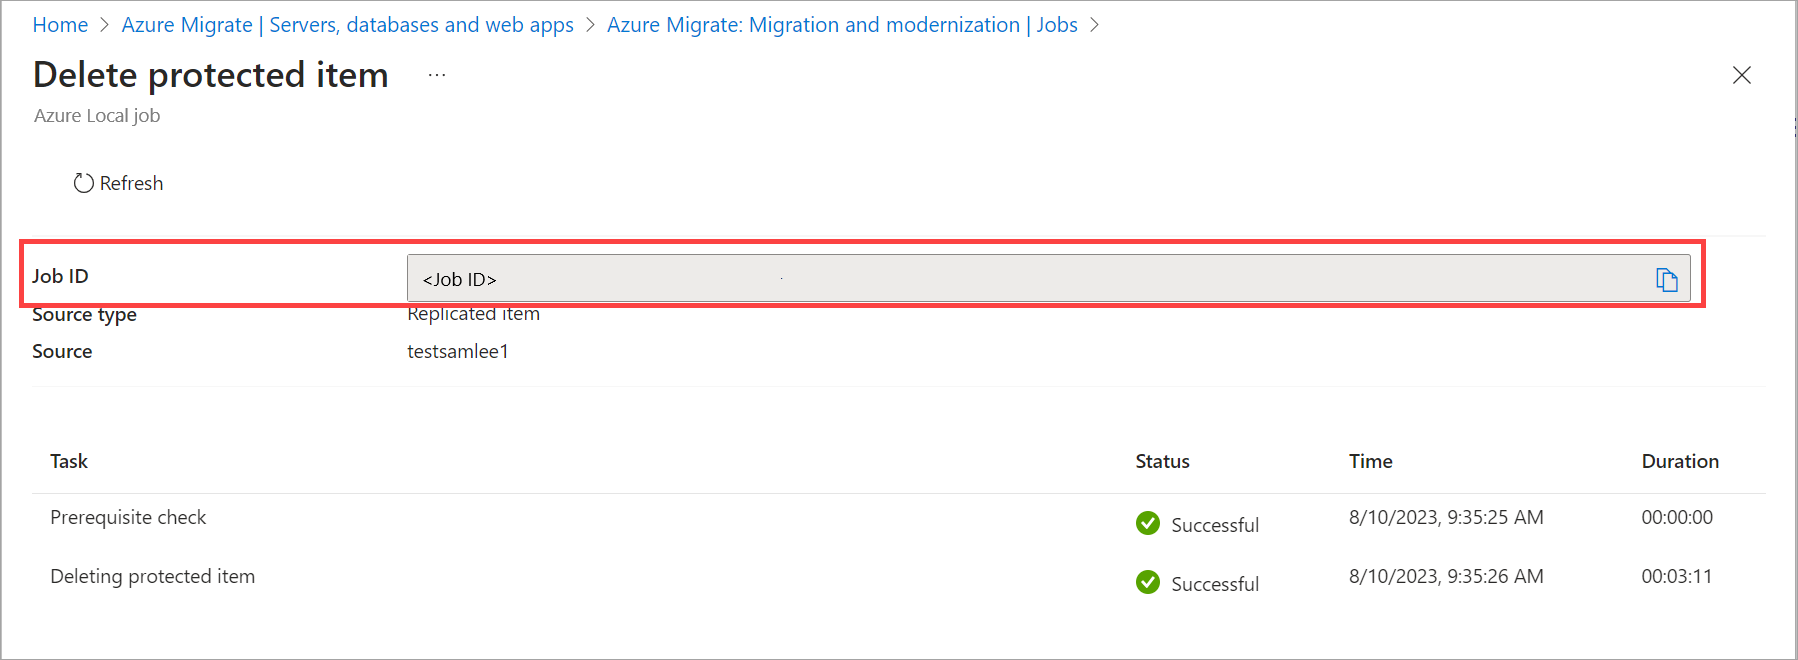Click the Status column header
The width and height of the screenshot is (1798, 660).
[x=1162, y=461]
